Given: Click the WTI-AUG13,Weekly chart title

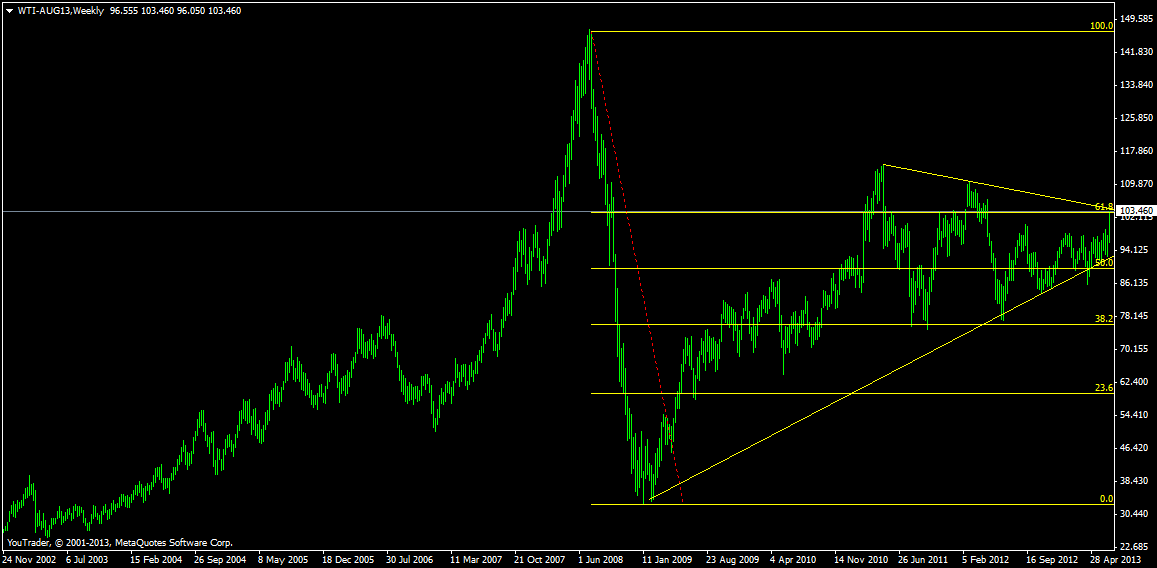Looking at the screenshot, I should [61, 10].
